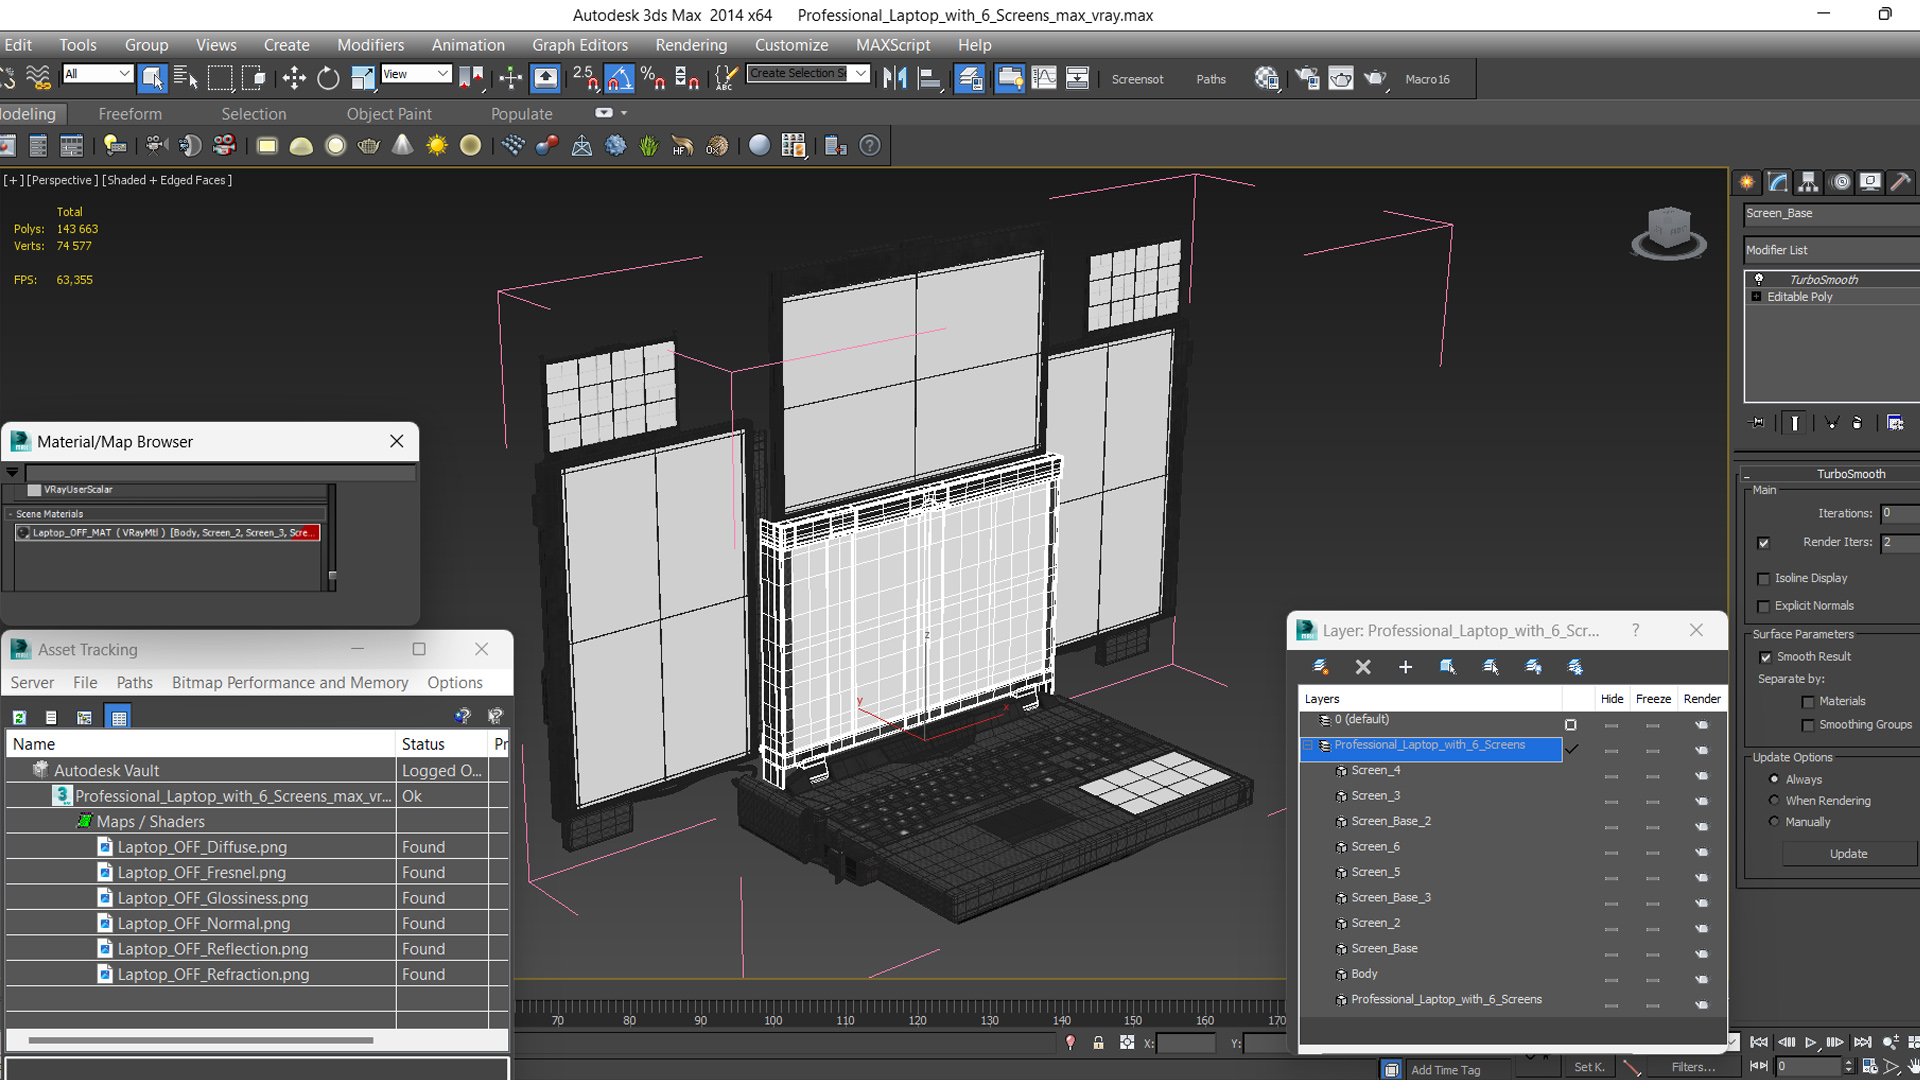1920x1080 pixels.
Task: Toggle Render Iters checkbox
Action: coord(1763,543)
